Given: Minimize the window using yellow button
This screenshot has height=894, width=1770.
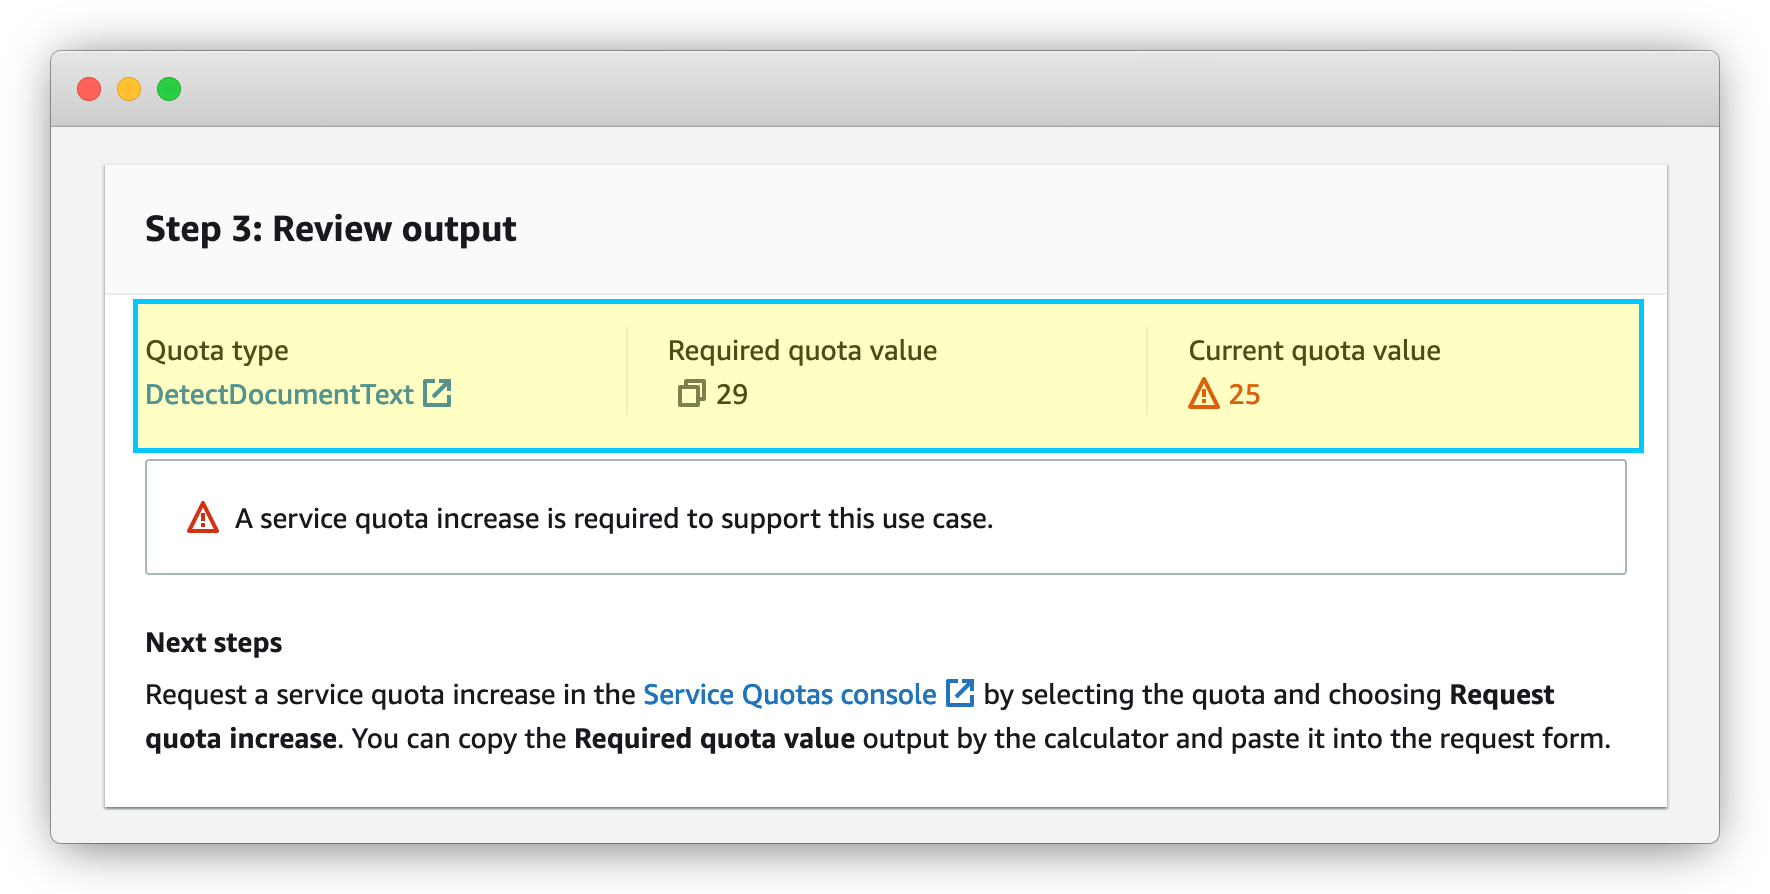Looking at the screenshot, I should (x=129, y=89).
